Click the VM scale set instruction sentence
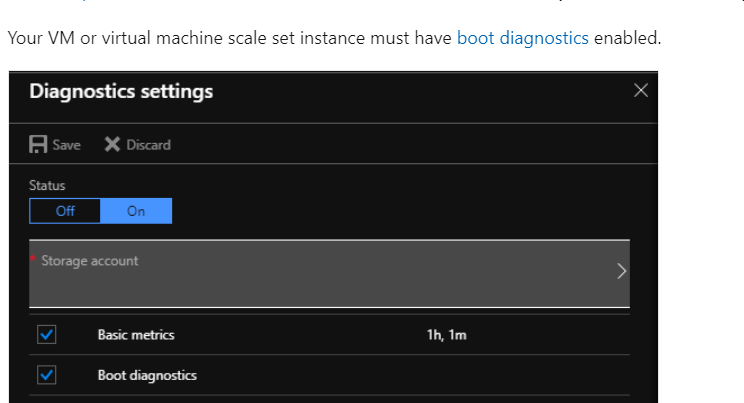Image resolution: width=744 pixels, height=403 pixels. point(335,38)
